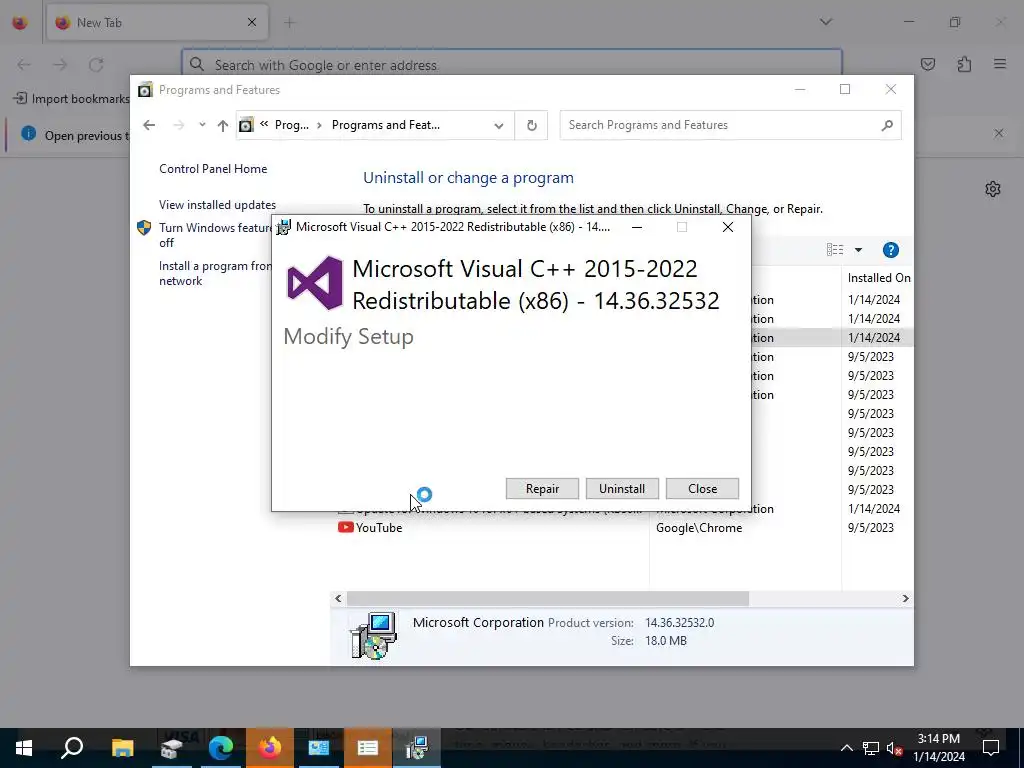This screenshot has height=768, width=1024.
Task: Click the Firefox forward arrow
Action: [60, 65]
